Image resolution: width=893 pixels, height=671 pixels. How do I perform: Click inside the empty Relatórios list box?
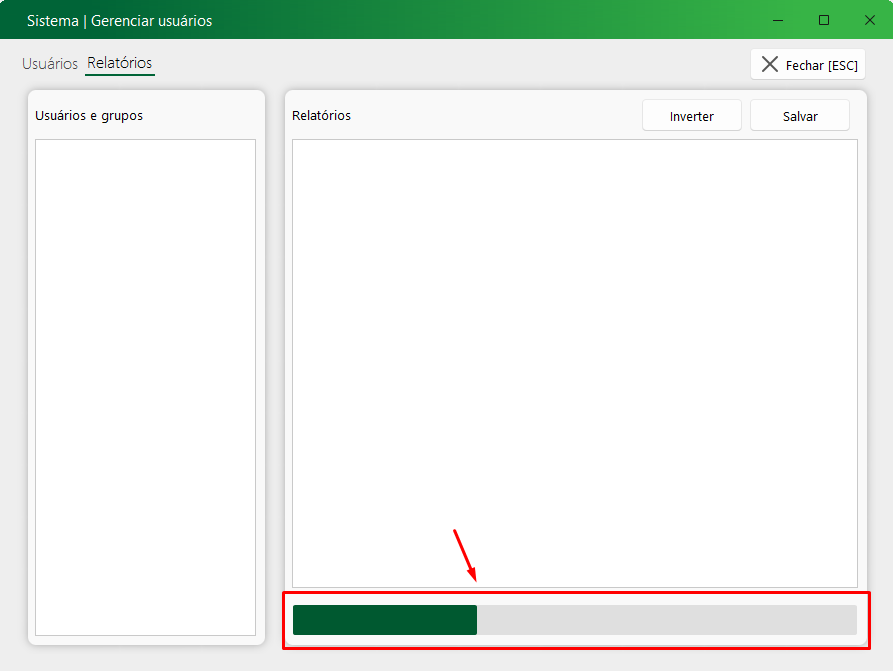(574, 362)
